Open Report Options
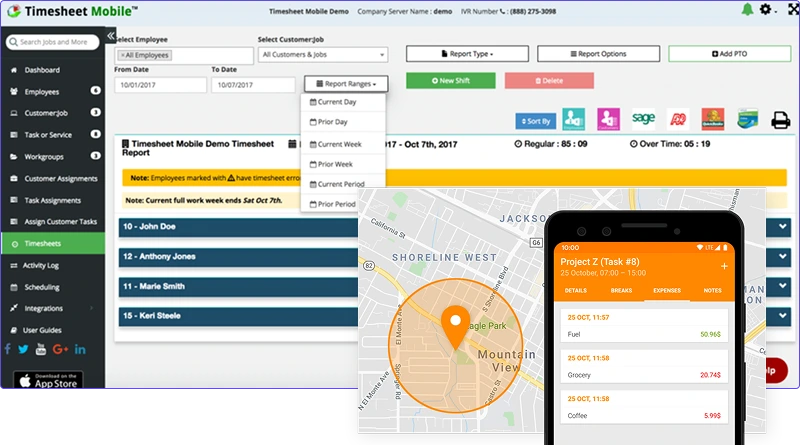 coord(598,54)
